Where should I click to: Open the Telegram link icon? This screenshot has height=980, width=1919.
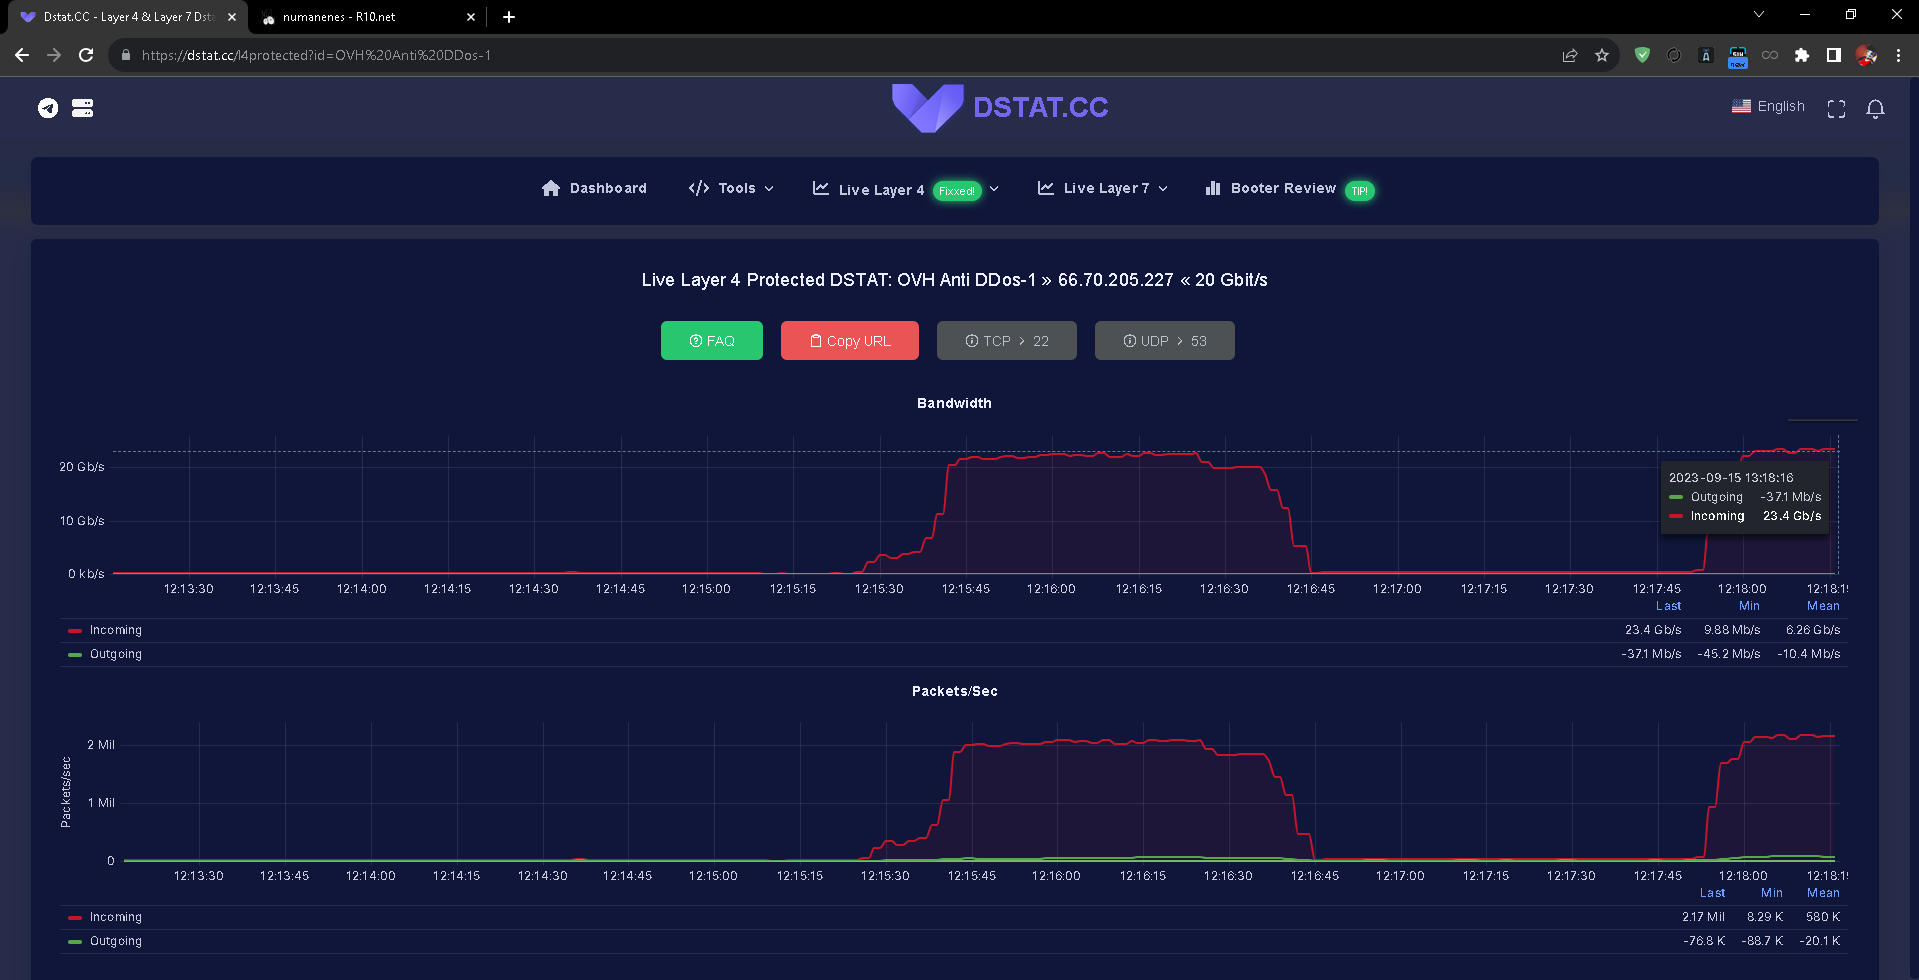[48, 108]
